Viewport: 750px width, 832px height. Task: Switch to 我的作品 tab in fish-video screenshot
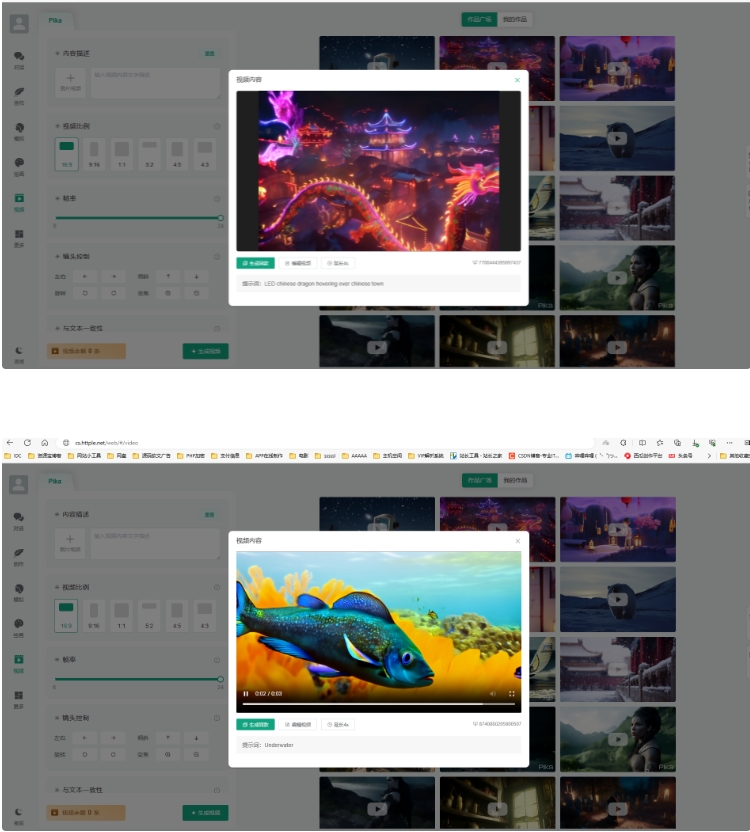point(515,480)
